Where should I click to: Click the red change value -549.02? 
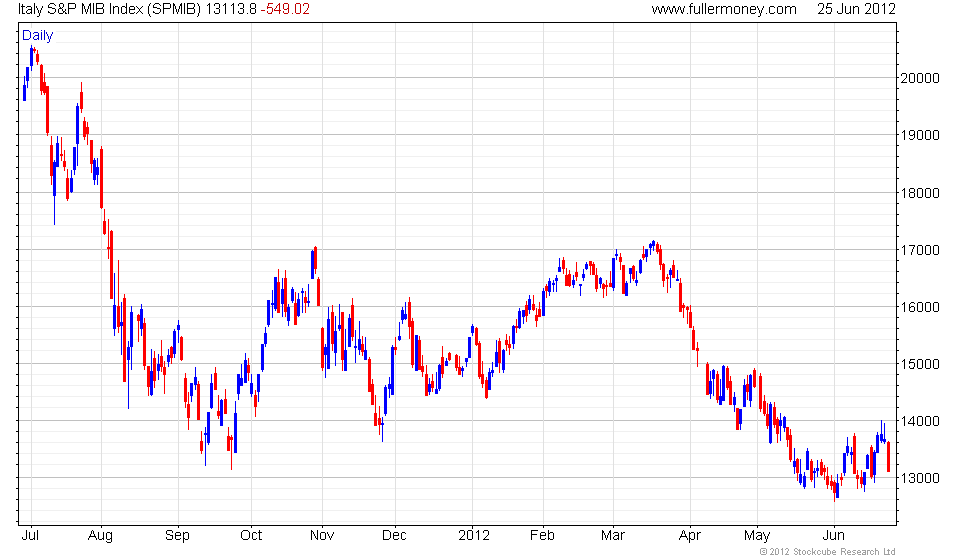[x=285, y=9]
